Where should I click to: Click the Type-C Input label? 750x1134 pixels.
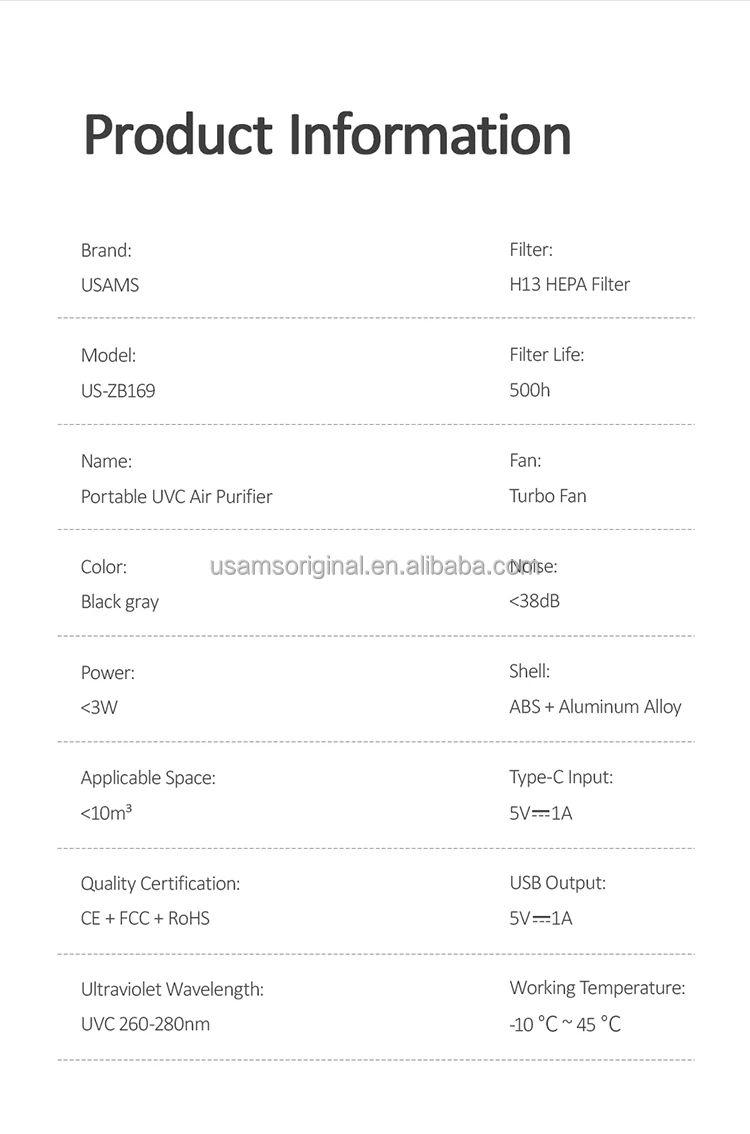[561, 777]
